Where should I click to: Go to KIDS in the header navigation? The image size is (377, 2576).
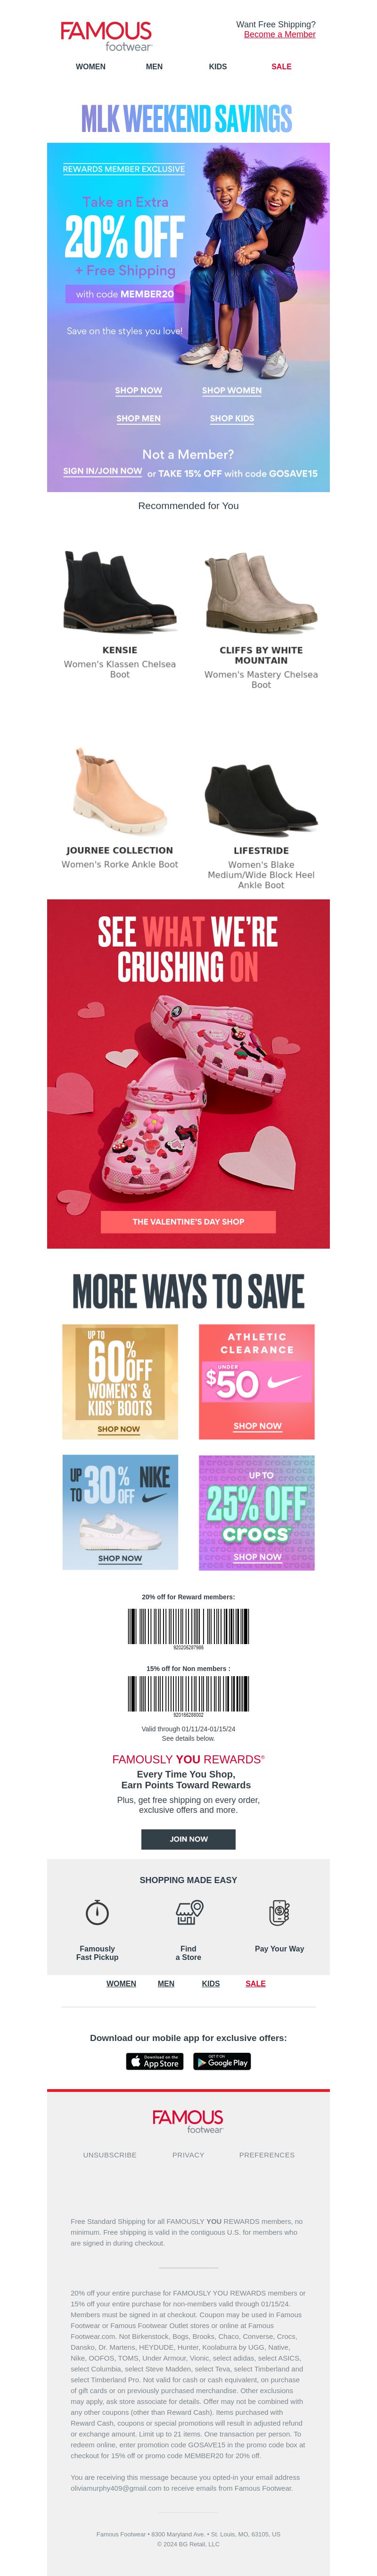coord(218,67)
